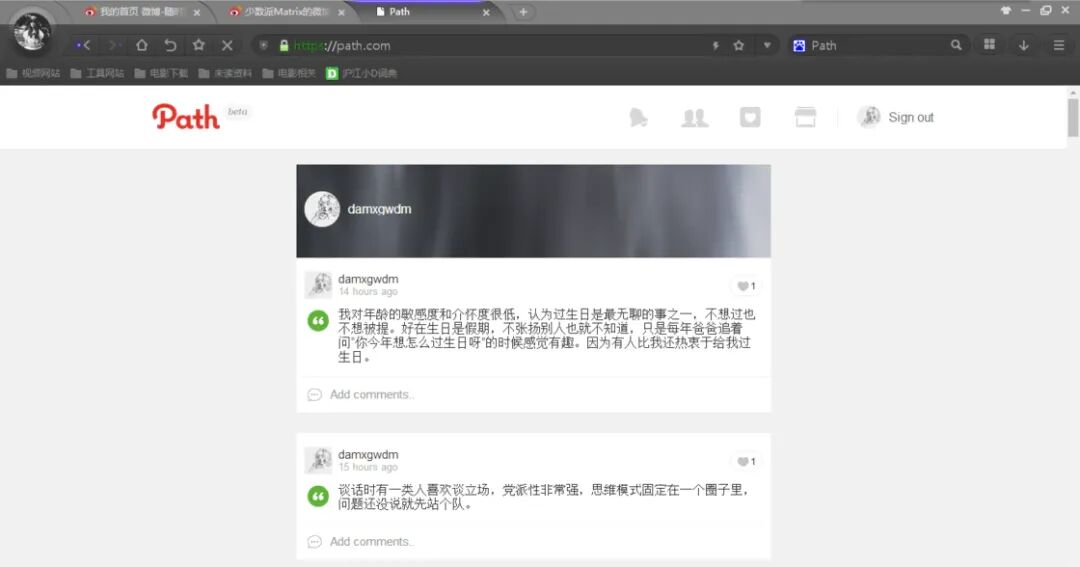Open damxgwdm author name on 14 hours ago post
The width and height of the screenshot is (1080, 567).
click(368, 279)
